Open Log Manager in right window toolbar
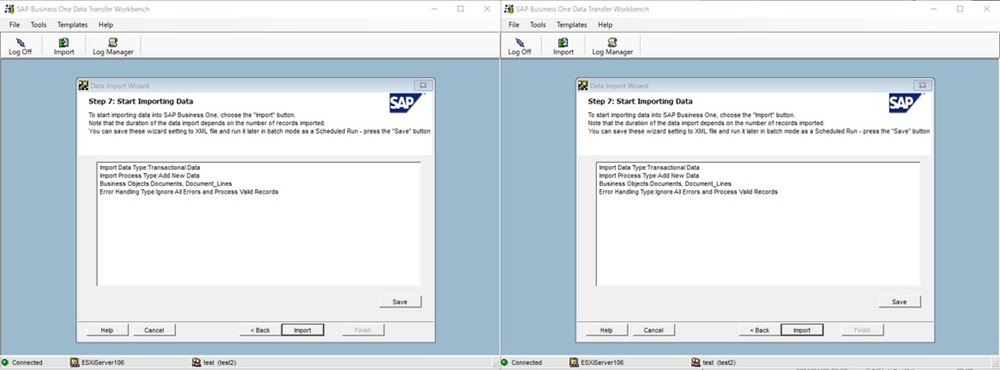This screenshot has width=1000, height=370. [x=612, y=42]
